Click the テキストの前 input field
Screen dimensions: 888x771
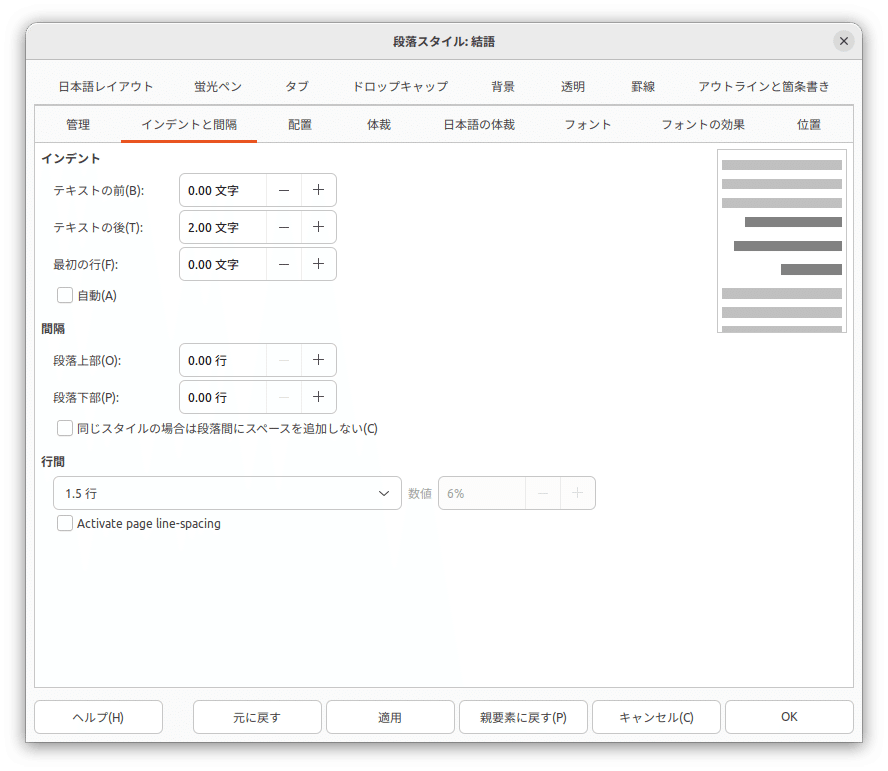(x=223, y=190)
